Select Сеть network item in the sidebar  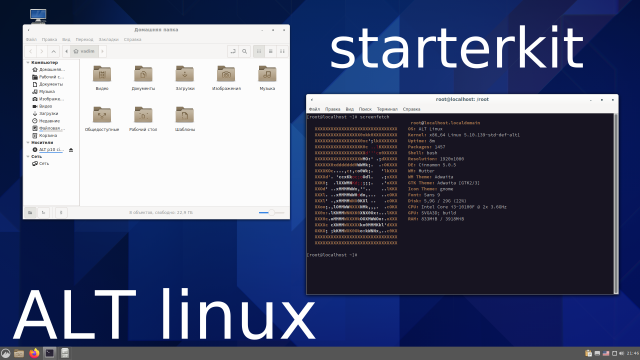pyautogui.click(x=40, y=164)
